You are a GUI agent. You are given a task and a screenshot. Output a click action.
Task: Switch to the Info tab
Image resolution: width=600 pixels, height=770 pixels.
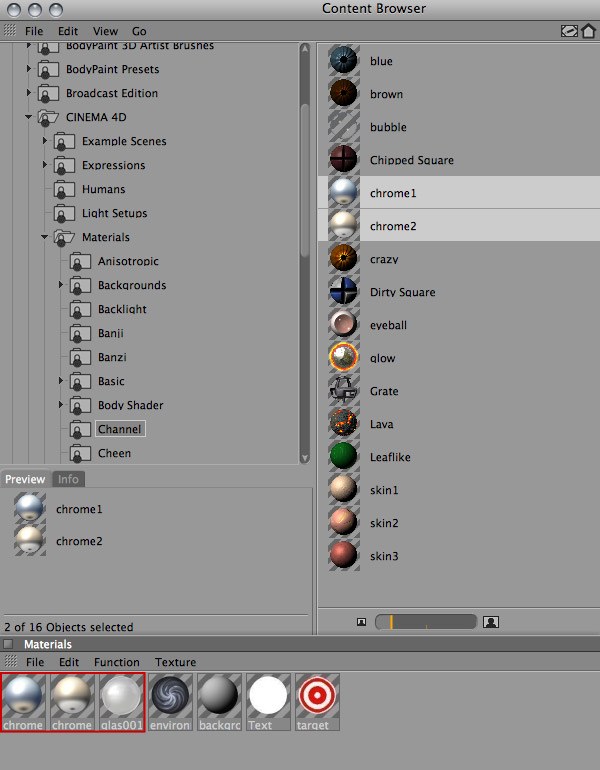(68, 479)
